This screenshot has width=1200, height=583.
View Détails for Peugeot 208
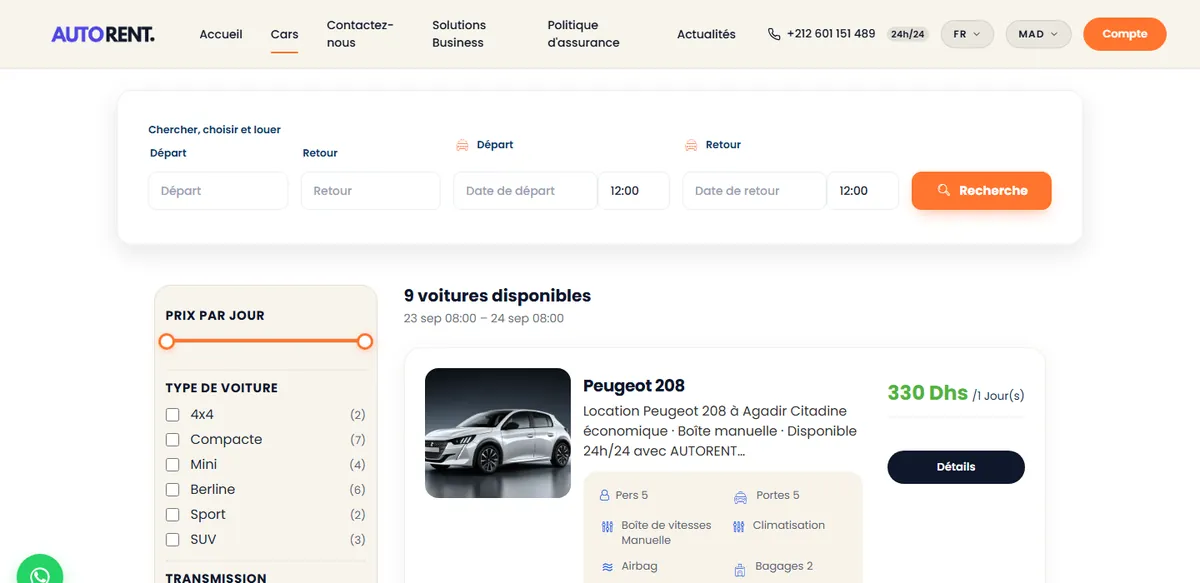956,467
